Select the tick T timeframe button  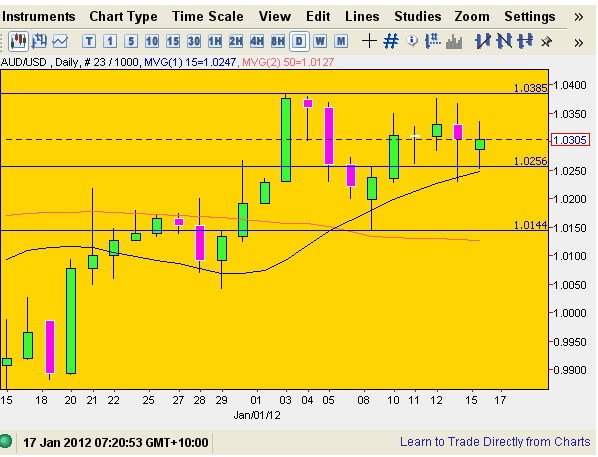(89, 41)
